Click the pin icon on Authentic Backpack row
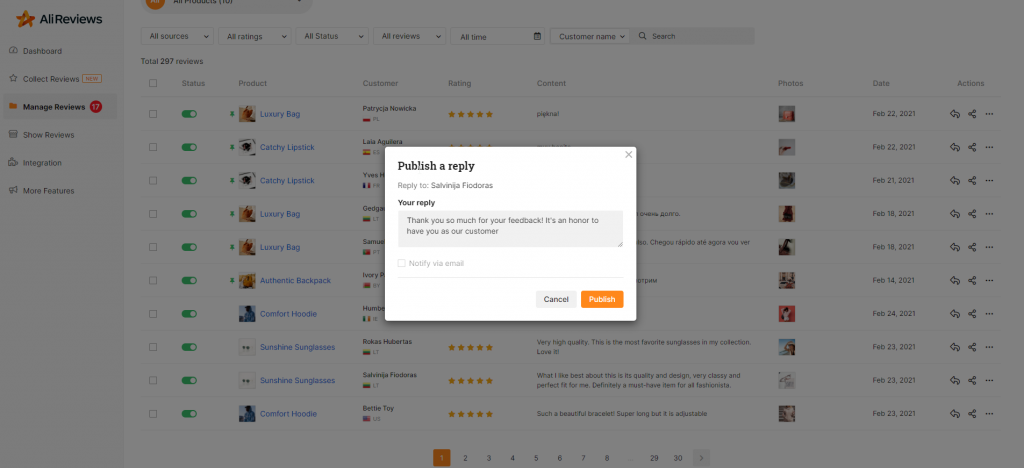The width and height of the screenshot is (1024, 468). 231,281
